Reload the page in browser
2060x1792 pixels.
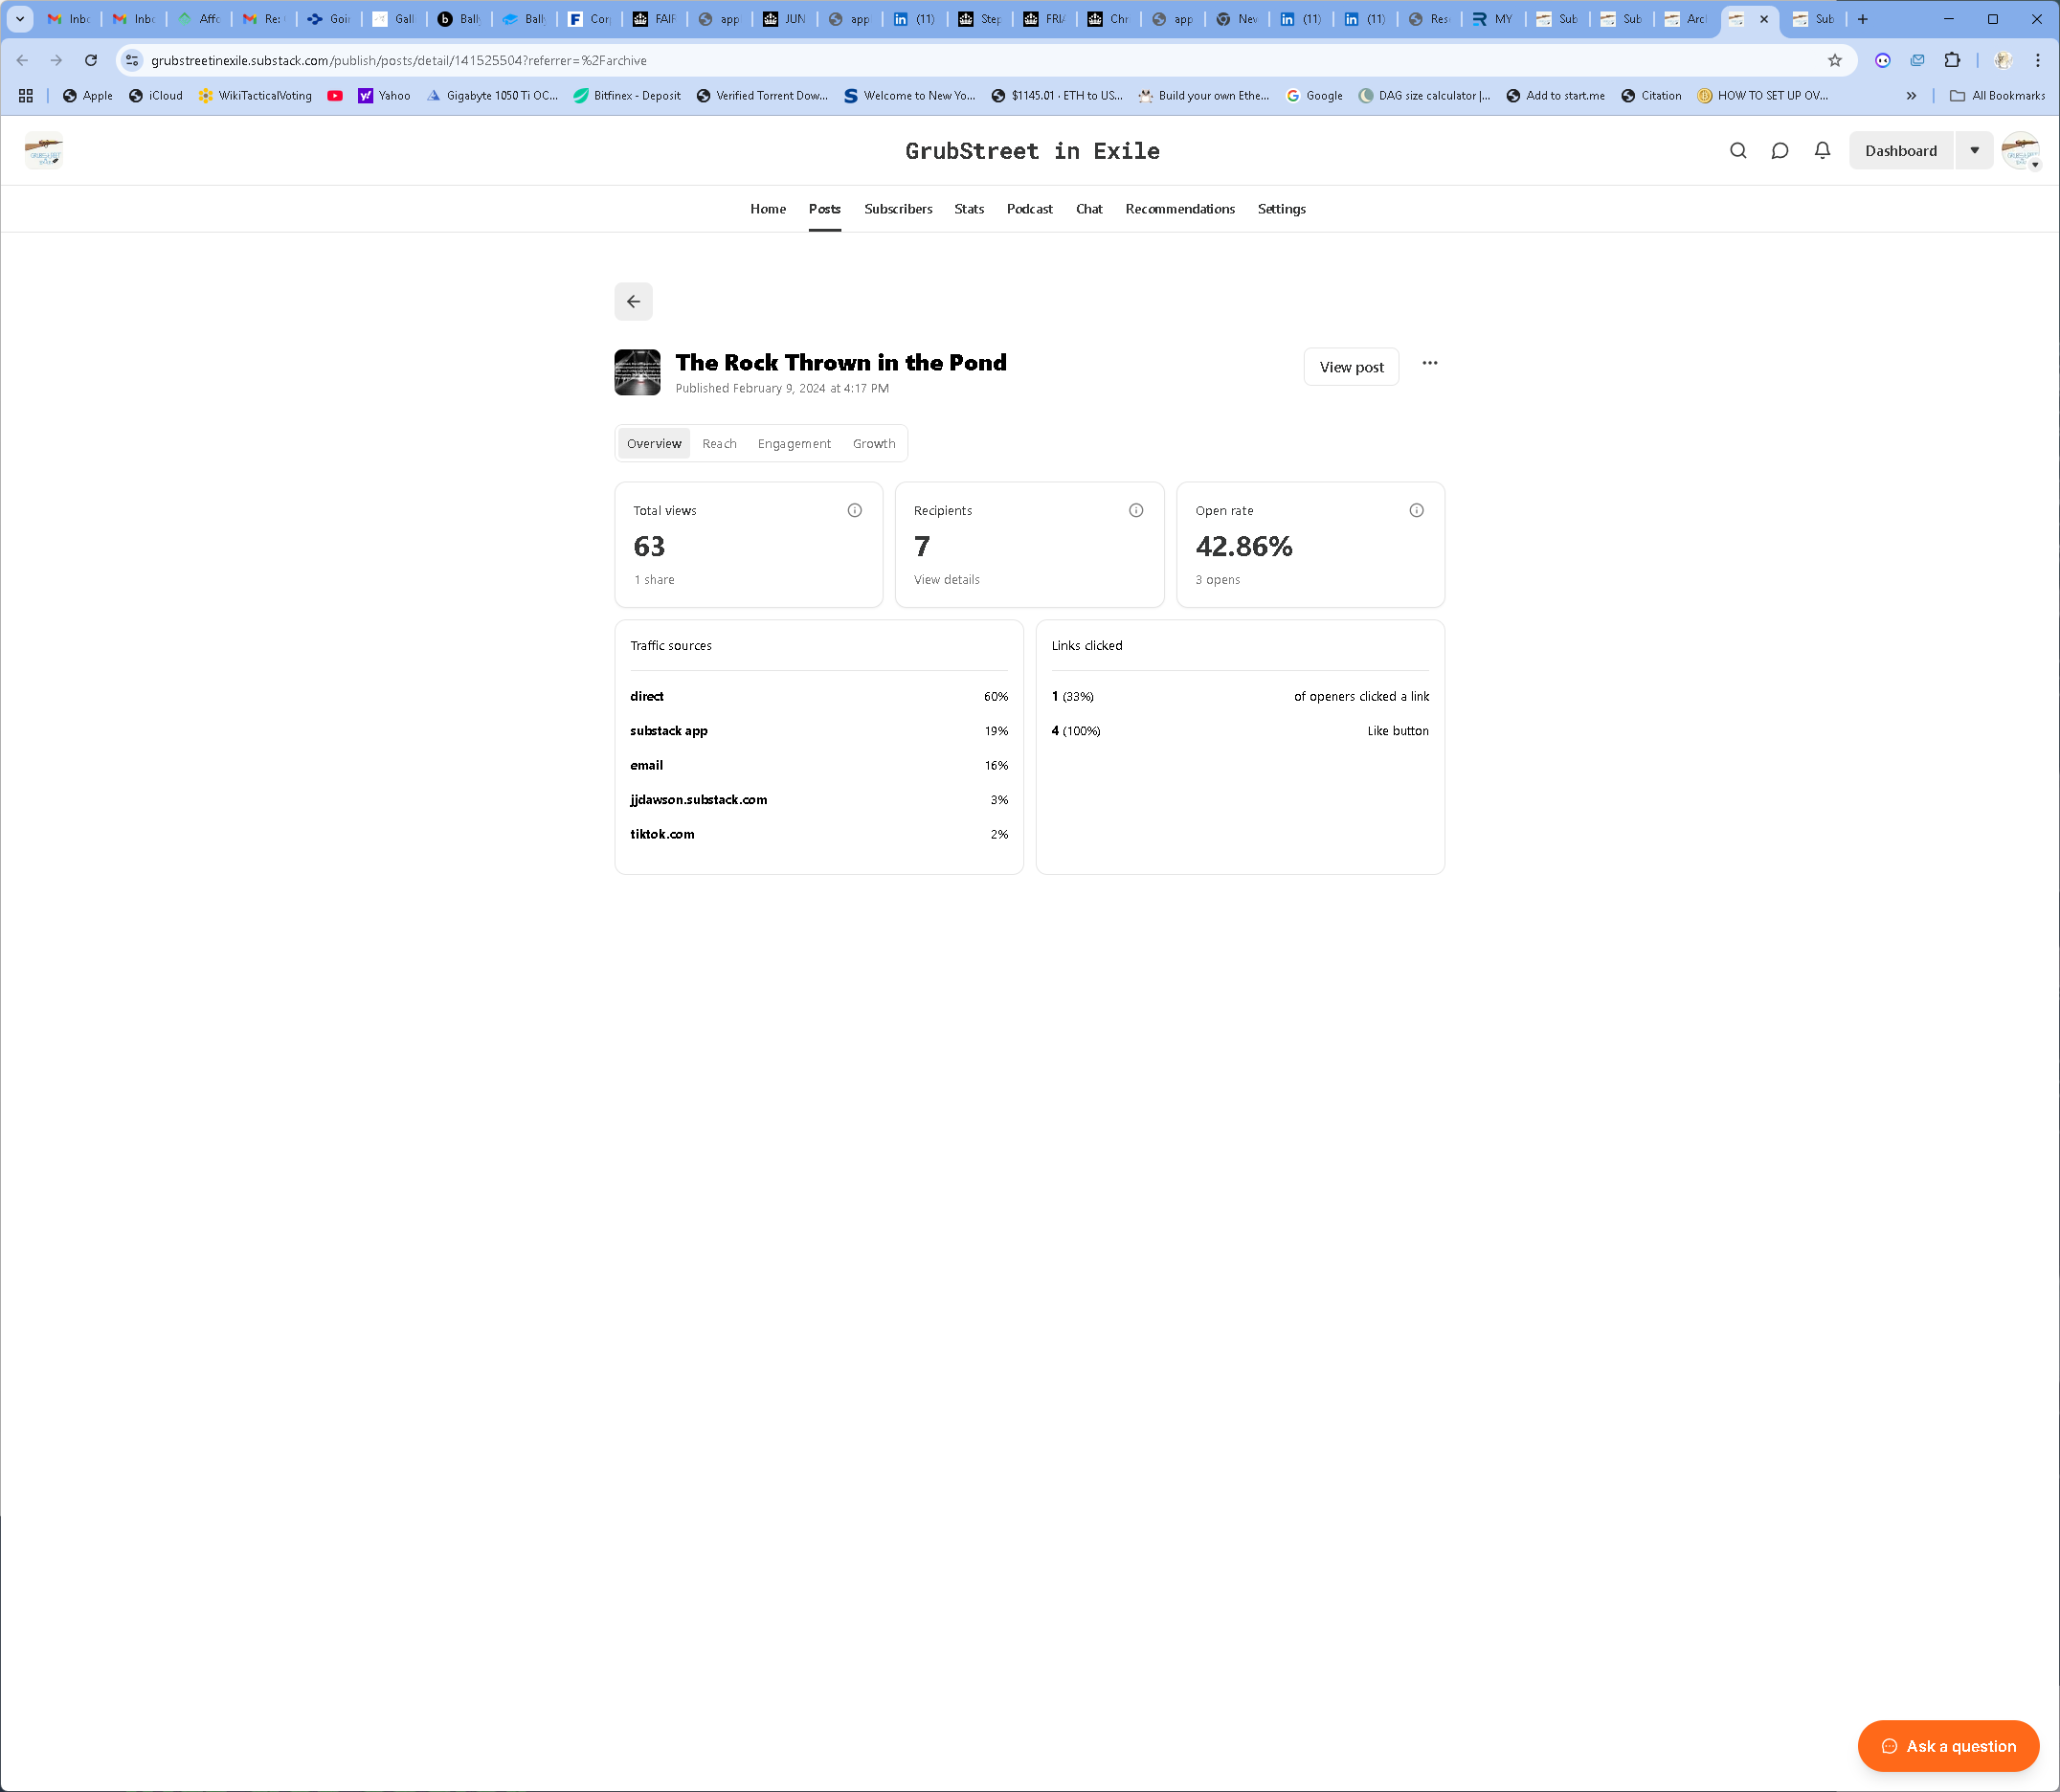(x=91, y=60)
